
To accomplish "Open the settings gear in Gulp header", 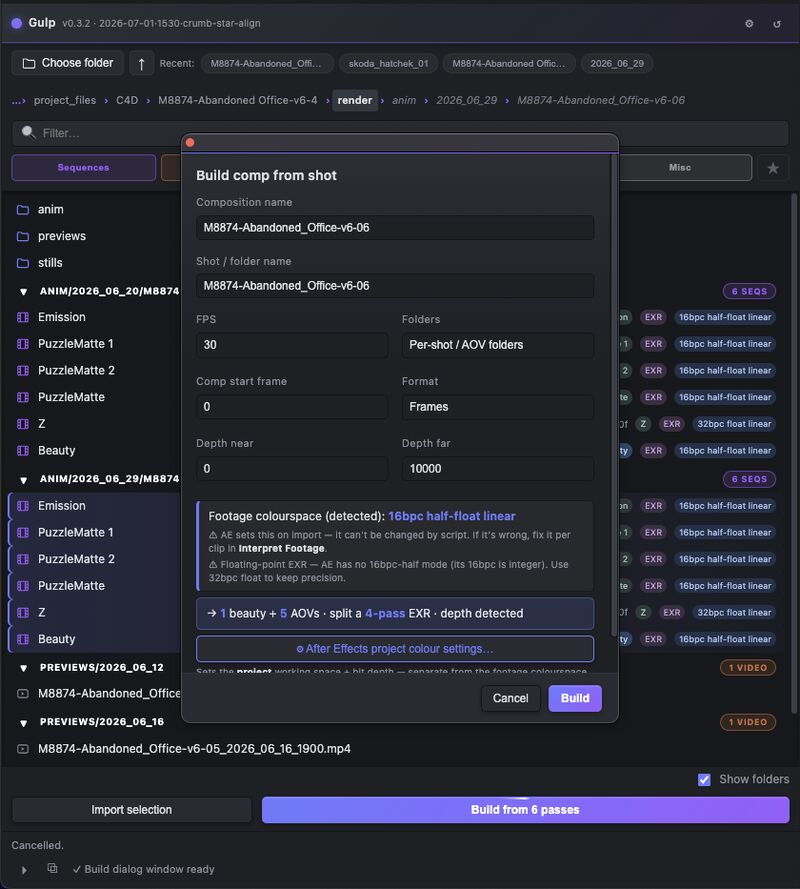I will (749, 23).
